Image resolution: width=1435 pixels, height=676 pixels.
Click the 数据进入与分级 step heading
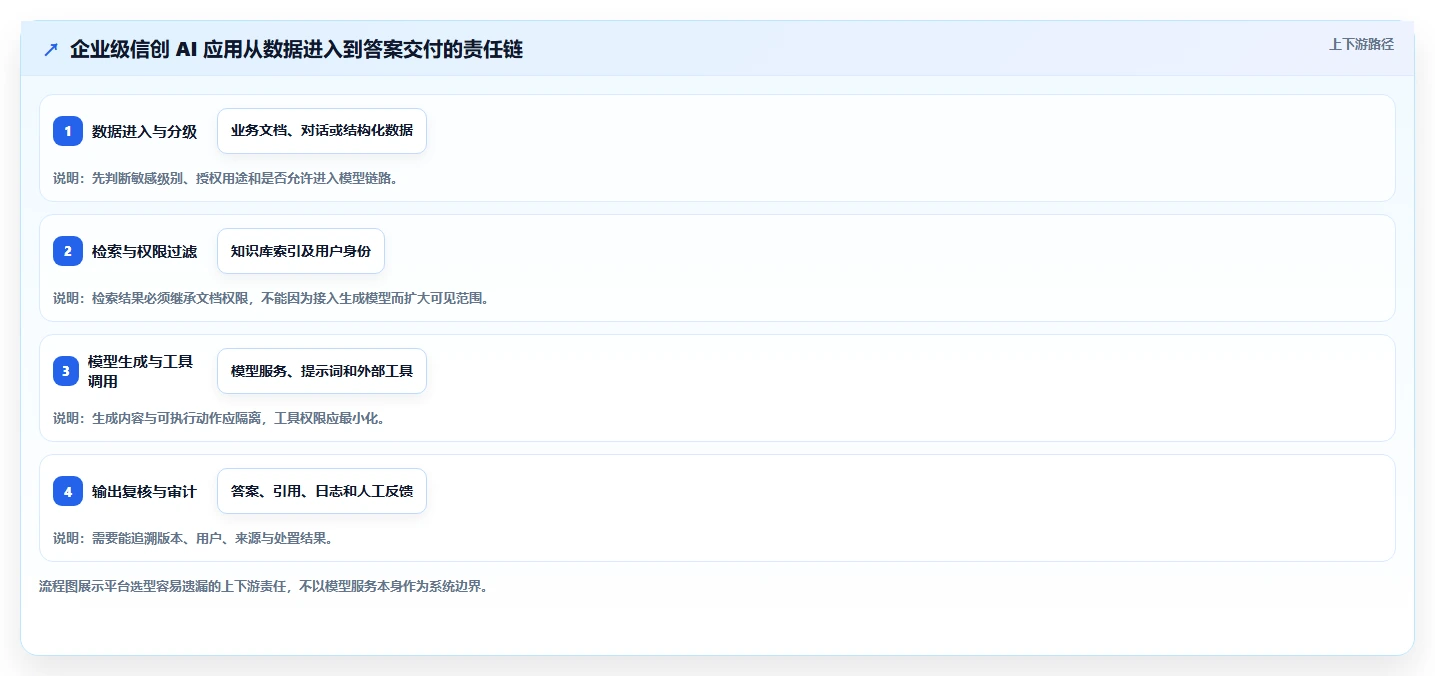point(145,131)
